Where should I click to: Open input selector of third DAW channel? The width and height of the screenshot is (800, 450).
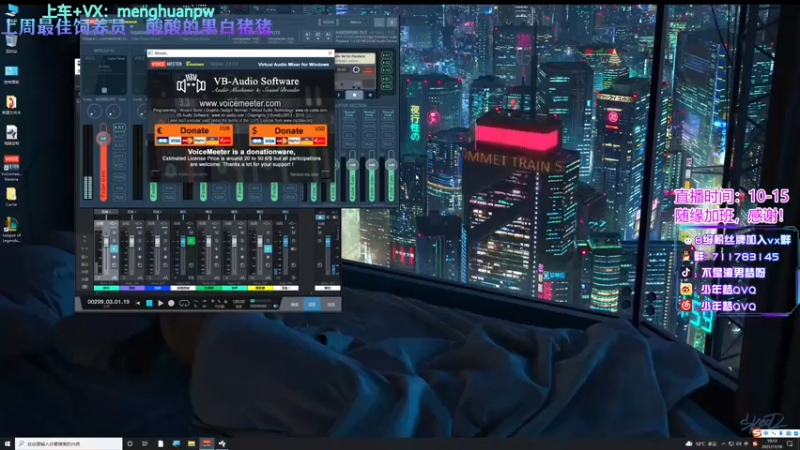tap(157, 212)
